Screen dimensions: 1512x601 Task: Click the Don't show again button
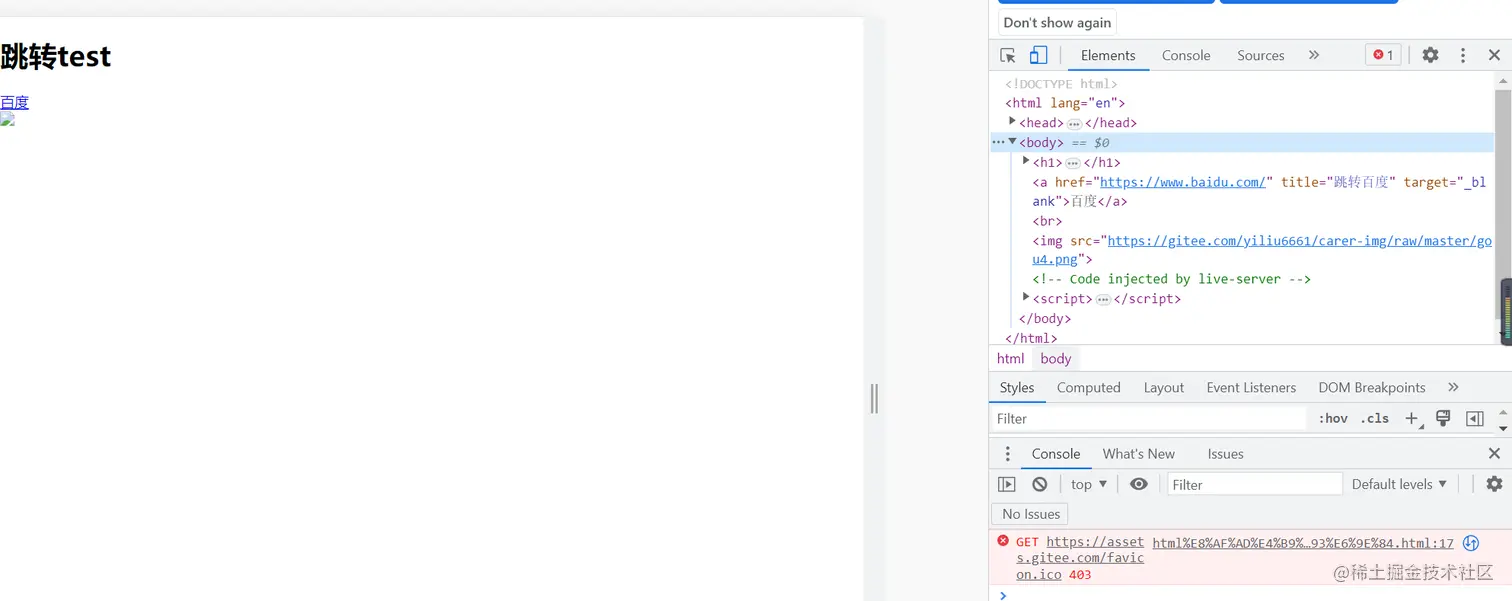click(x=1057, y=22)
